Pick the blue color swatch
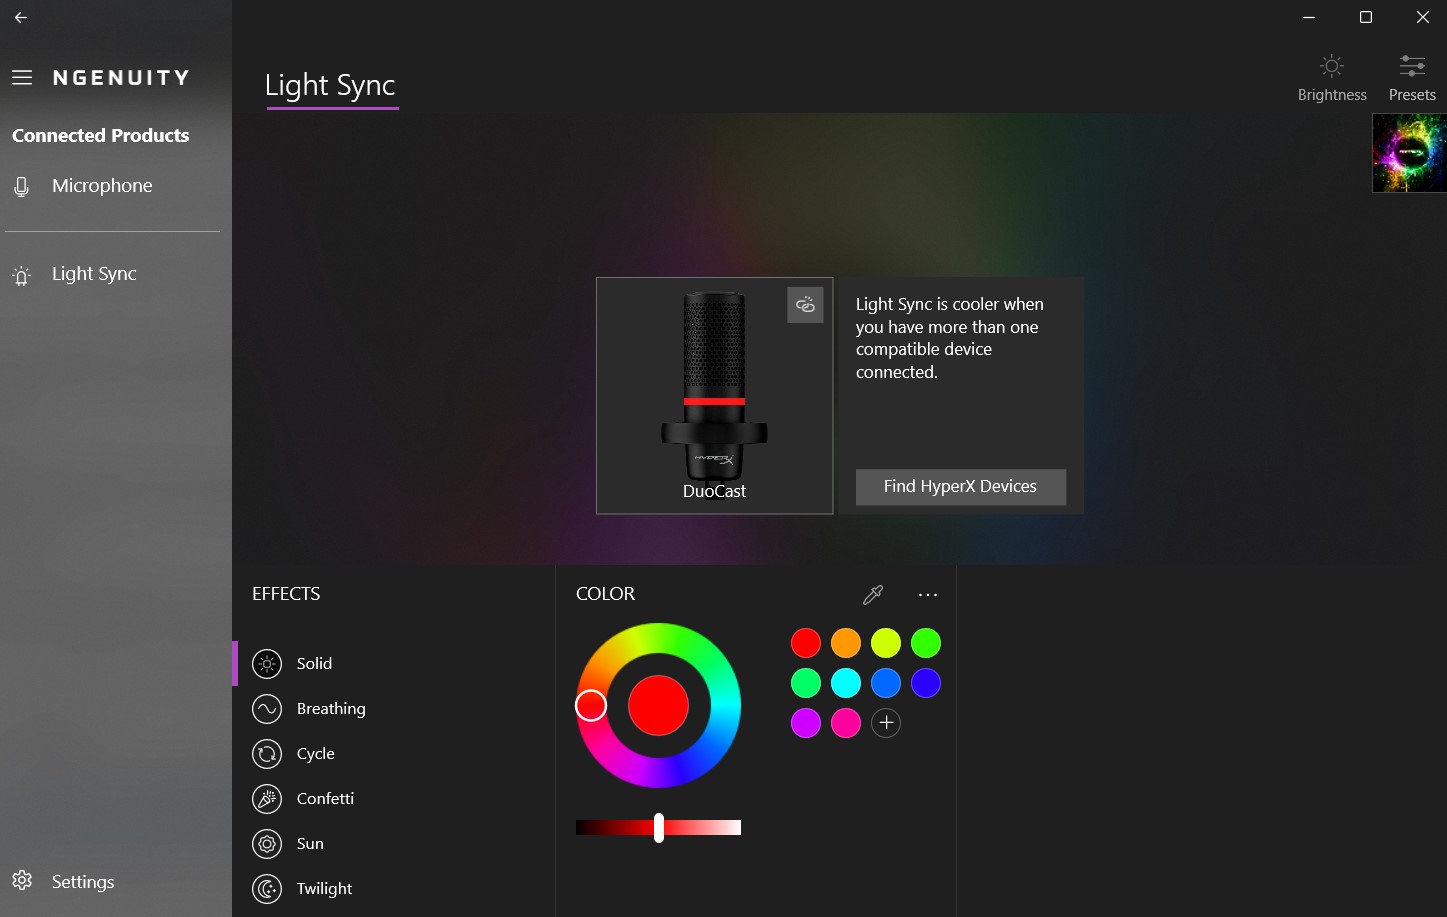 [x=886, y=683]
